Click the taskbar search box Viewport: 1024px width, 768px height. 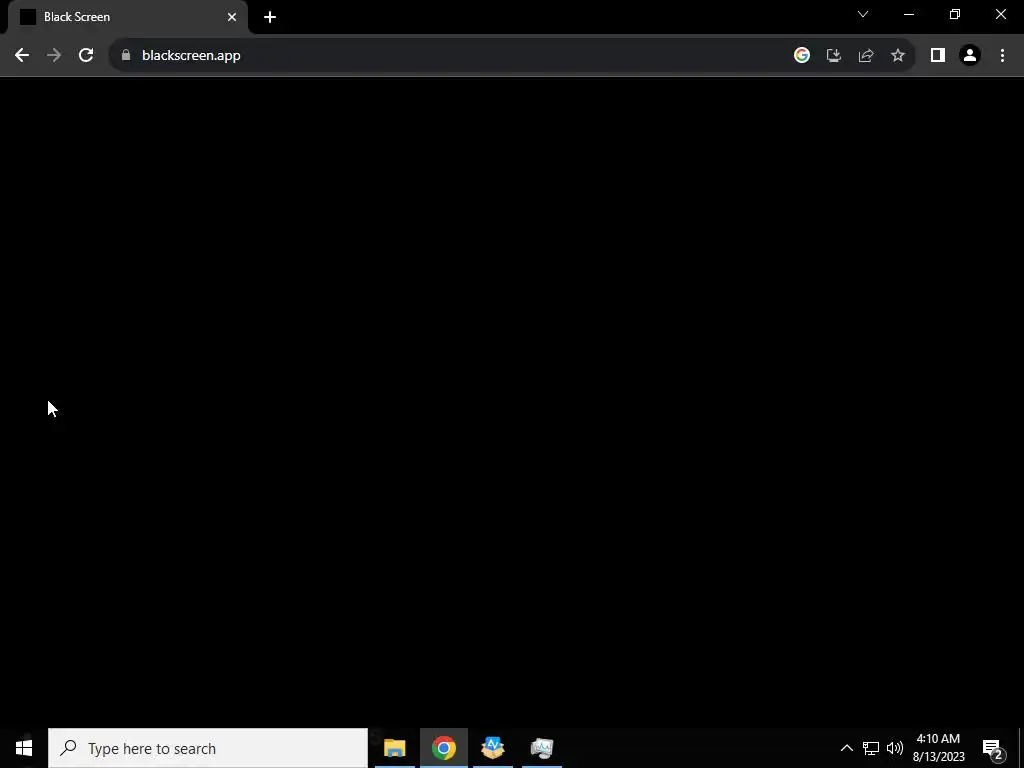point(208,748)
